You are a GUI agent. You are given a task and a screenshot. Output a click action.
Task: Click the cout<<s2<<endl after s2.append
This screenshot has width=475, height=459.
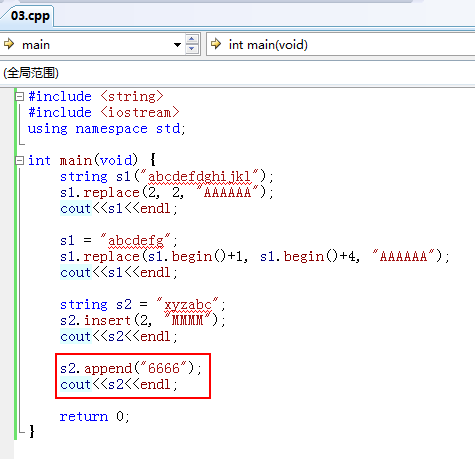tap(119, 385)
